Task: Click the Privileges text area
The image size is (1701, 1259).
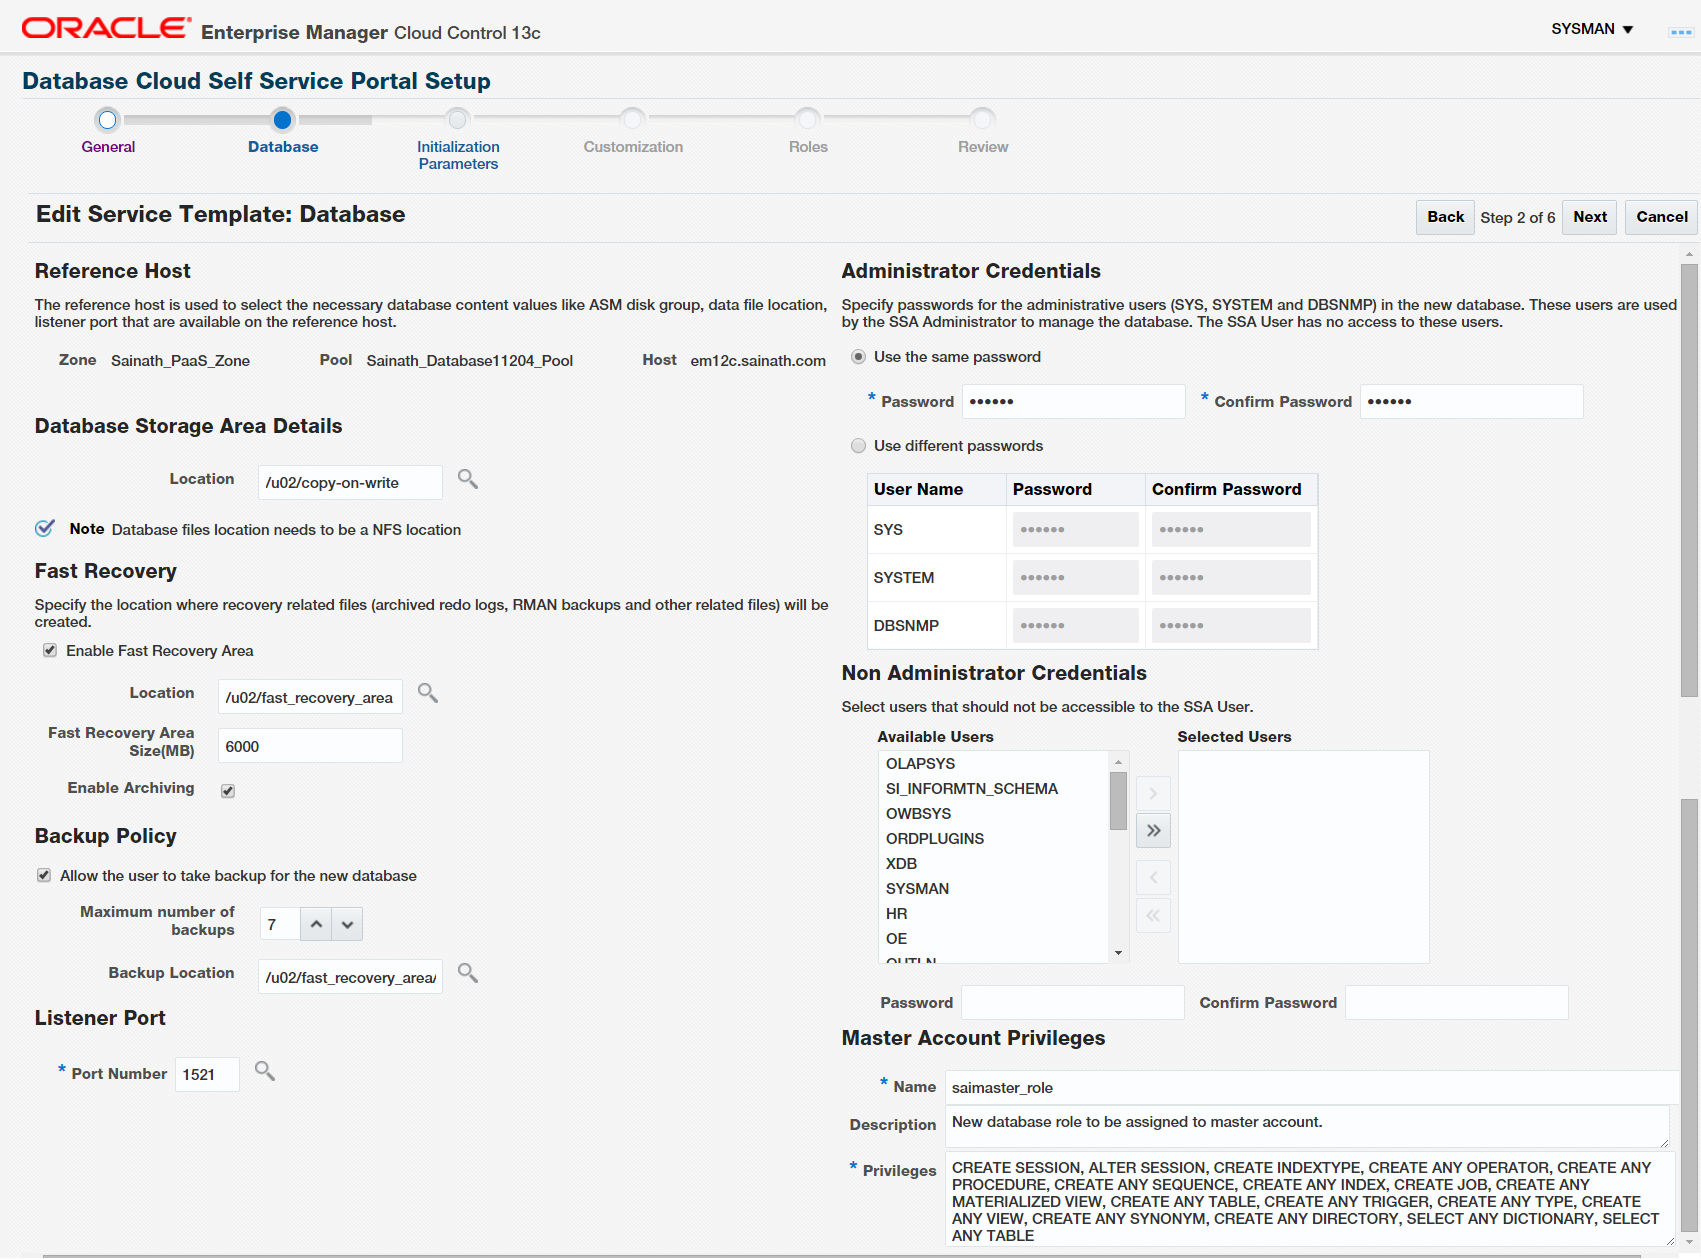Action: pos(1310,1199)
